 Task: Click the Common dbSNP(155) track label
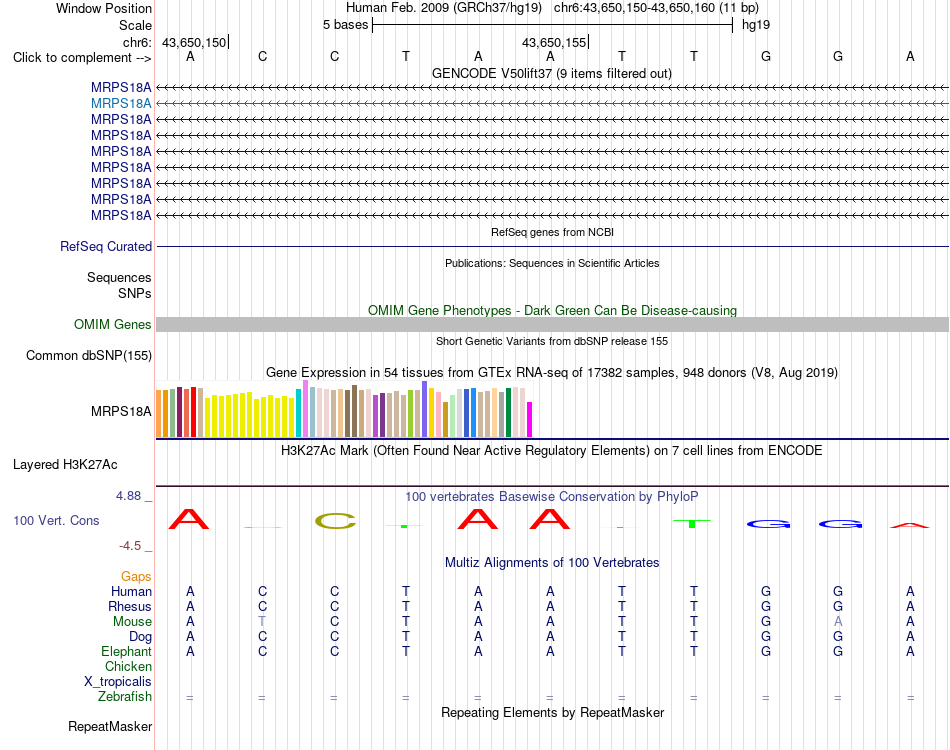pos(89,356)
